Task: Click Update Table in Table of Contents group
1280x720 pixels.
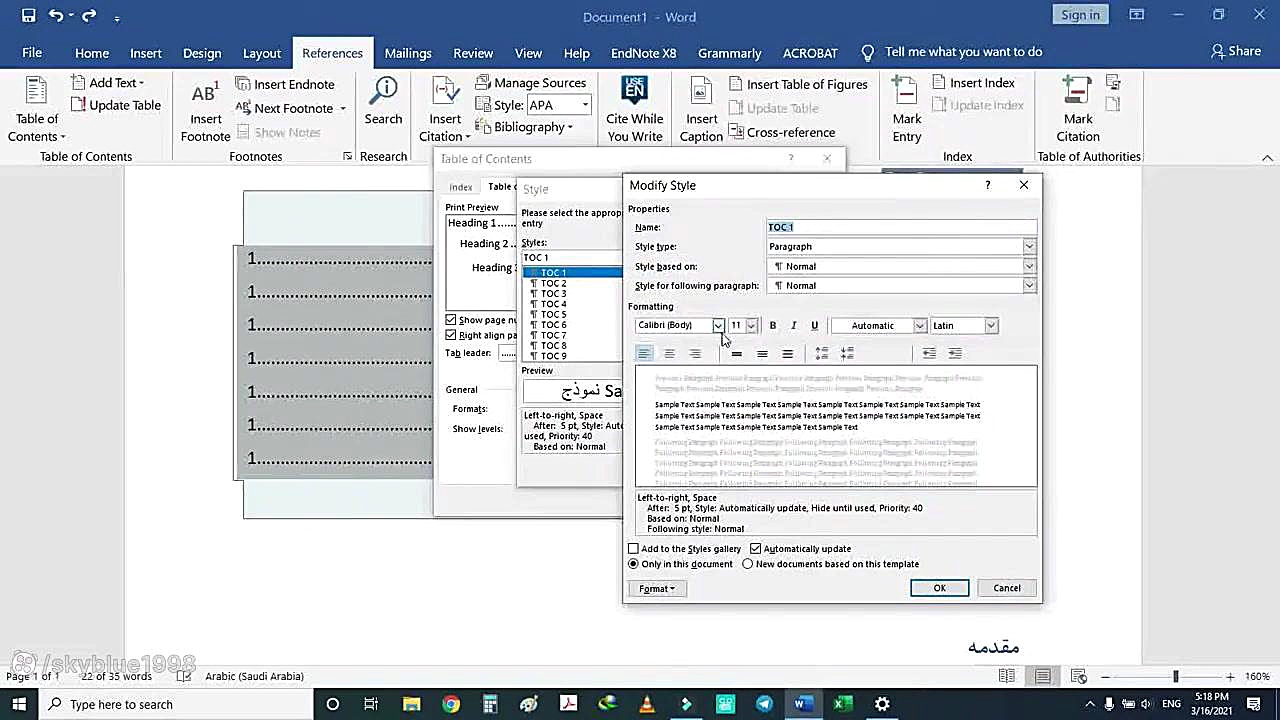Action: pyautogui.click(x=116, y=105)
